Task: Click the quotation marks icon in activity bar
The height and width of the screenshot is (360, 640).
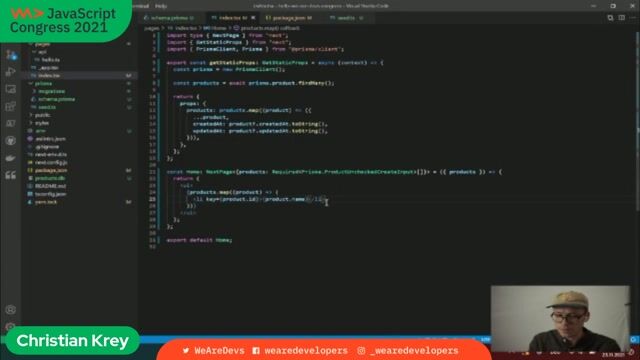Action: [x=11, y=176]
